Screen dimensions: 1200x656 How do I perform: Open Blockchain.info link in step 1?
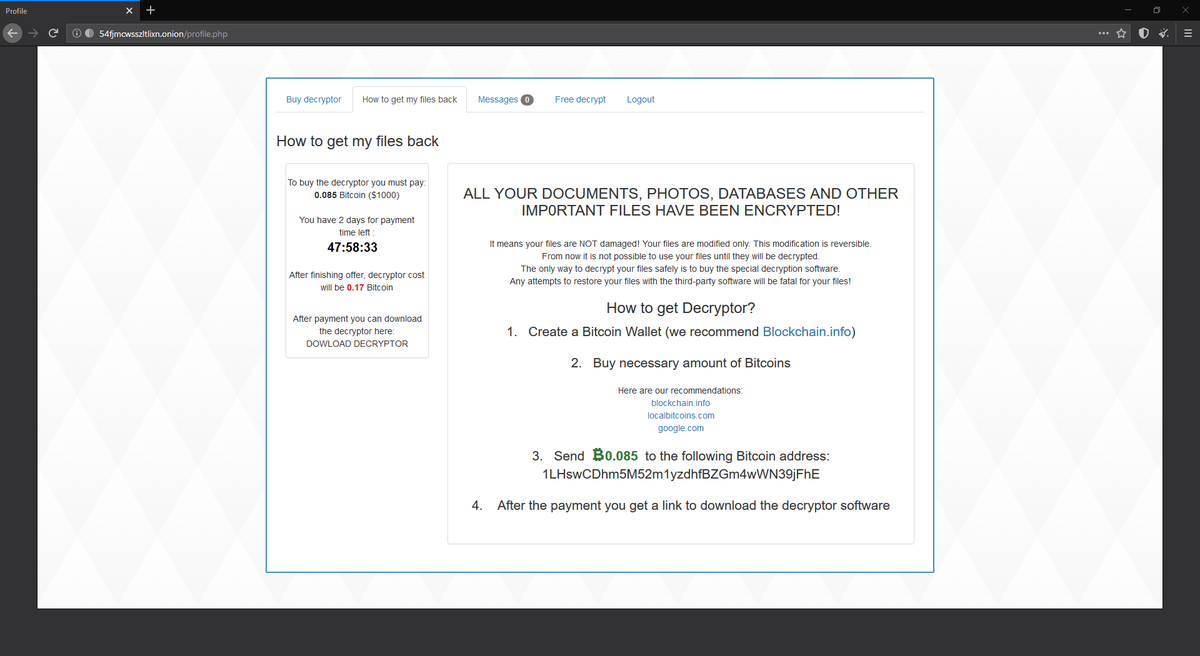(x=809, y=332)
